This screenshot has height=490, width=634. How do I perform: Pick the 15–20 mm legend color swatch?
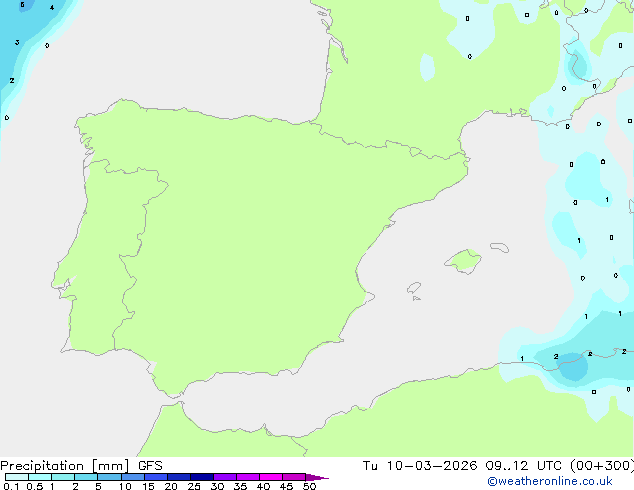[x=156, y=477]
